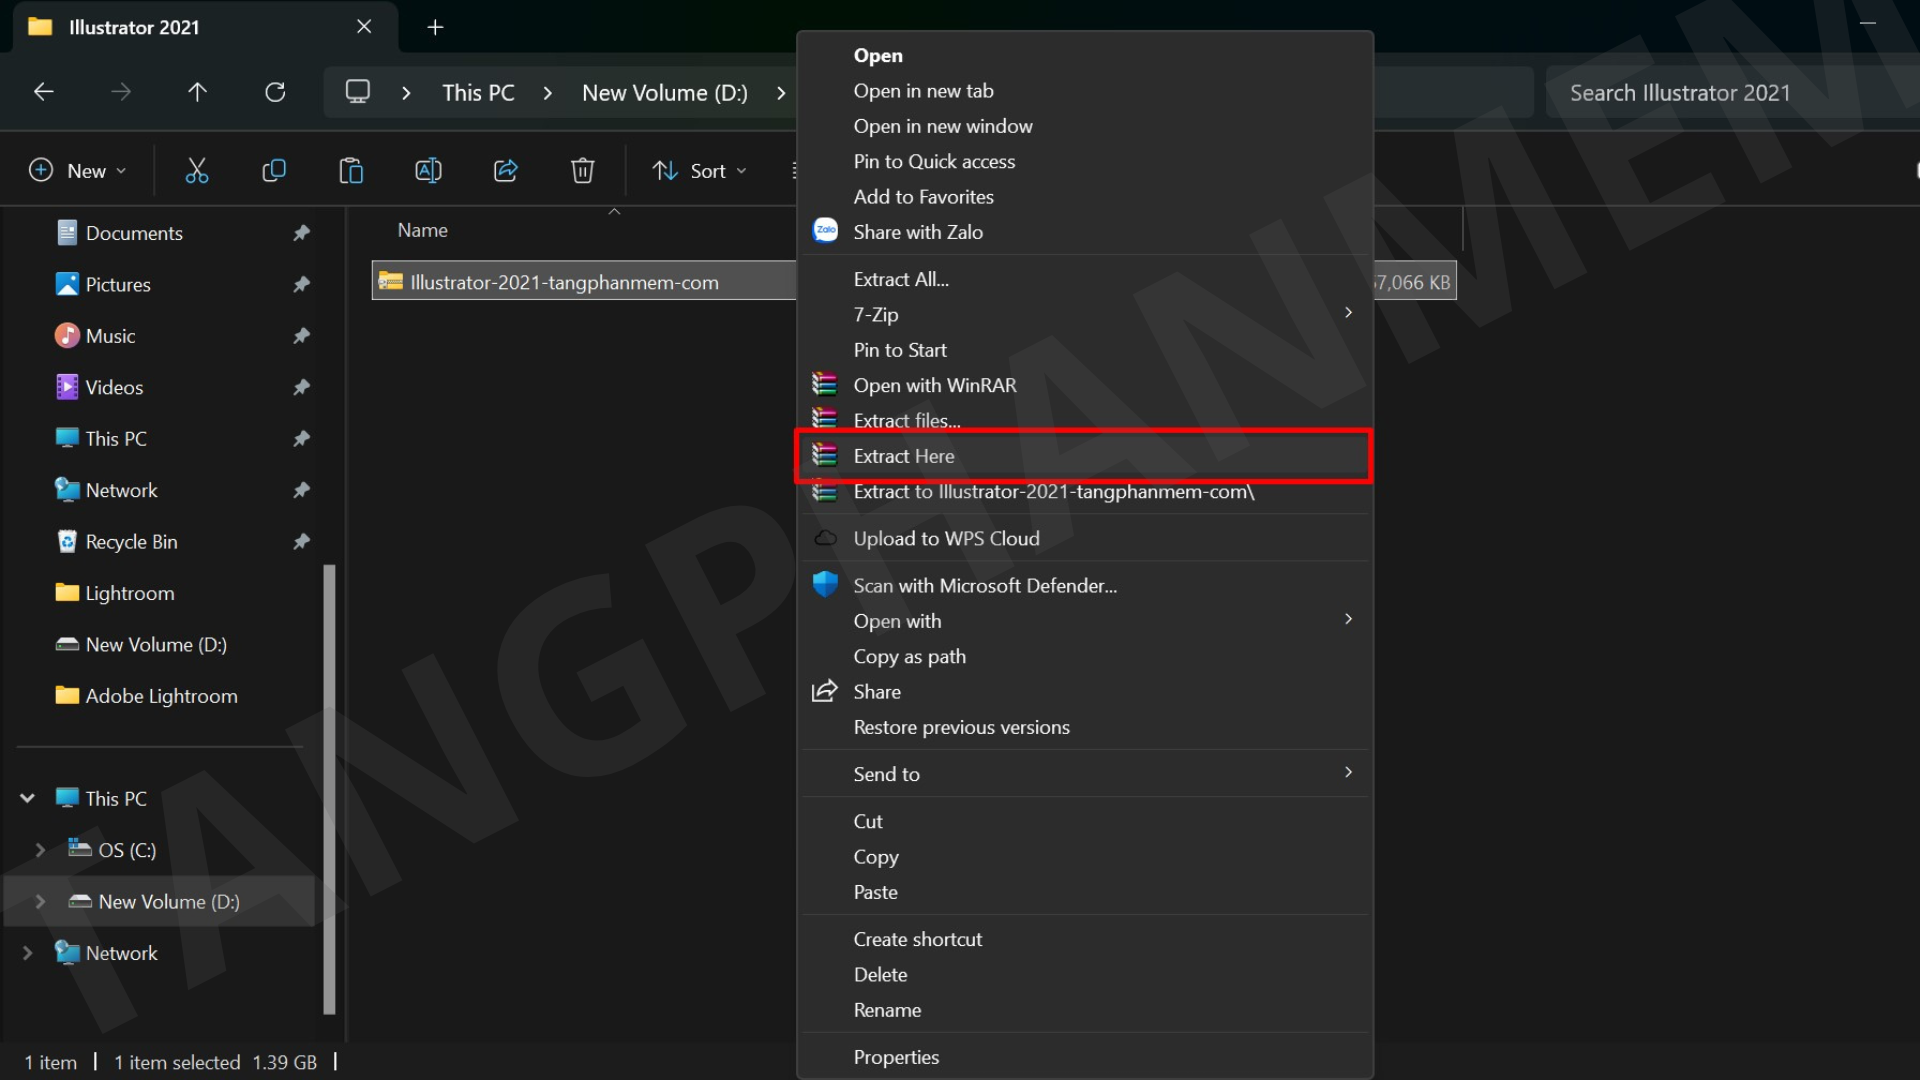Viewport: 1920px width, 1080px height.
Task: Click the Search Illustrator 2021 box
Action: (1732, 92)
